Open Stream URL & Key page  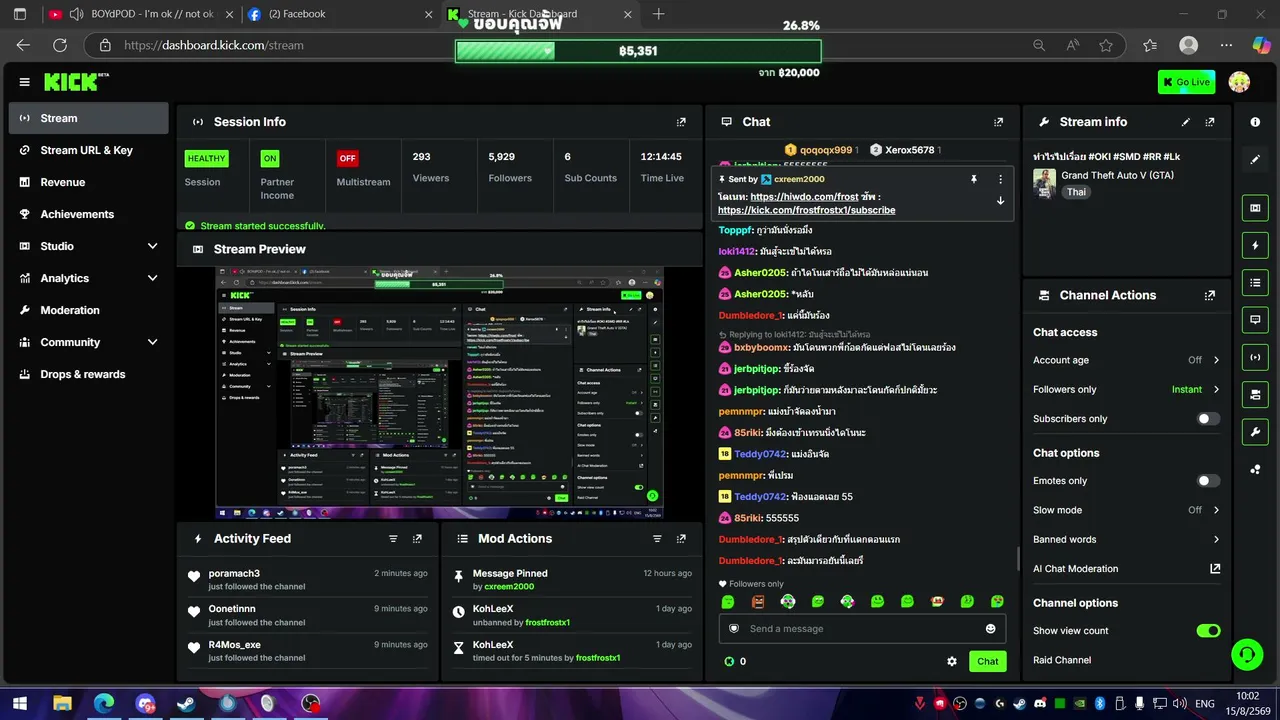point(89,150)
